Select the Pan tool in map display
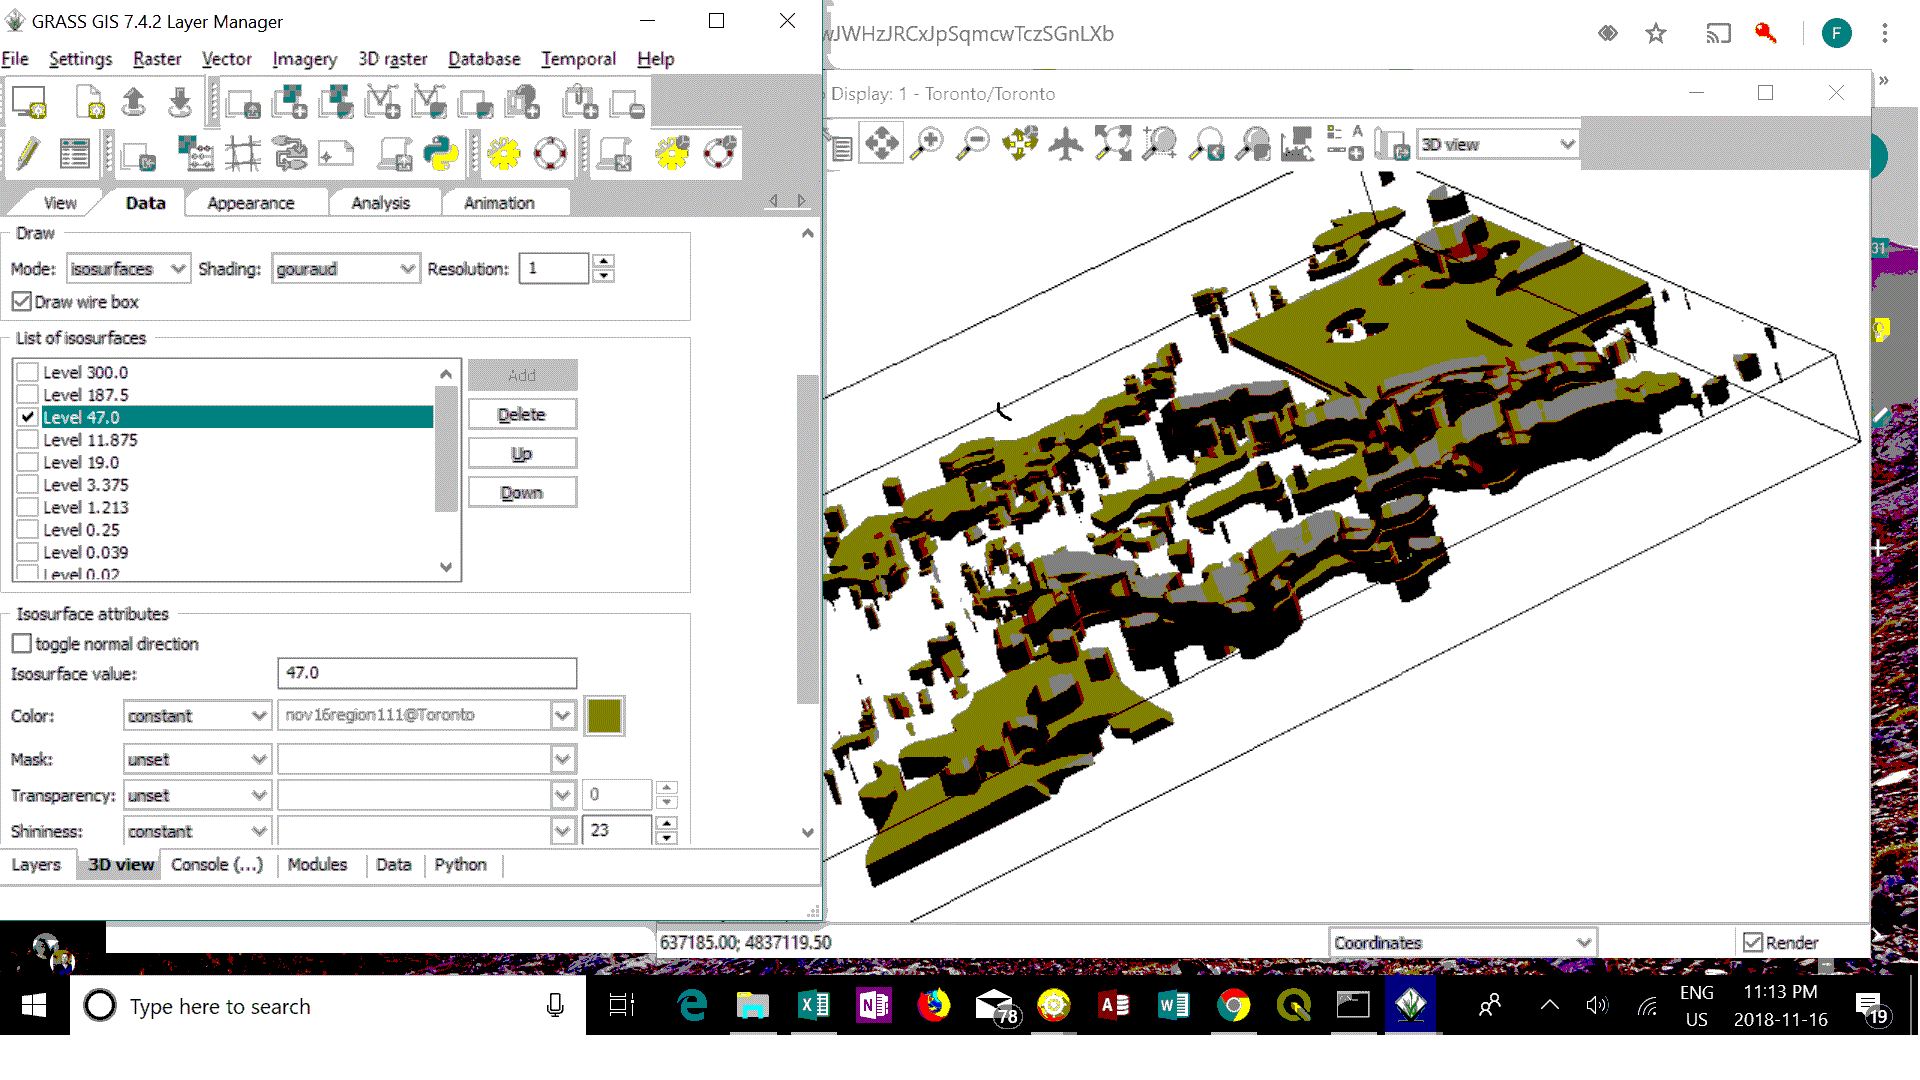The width and height of the screenshot is (1920, 1080). coord(882,144)
